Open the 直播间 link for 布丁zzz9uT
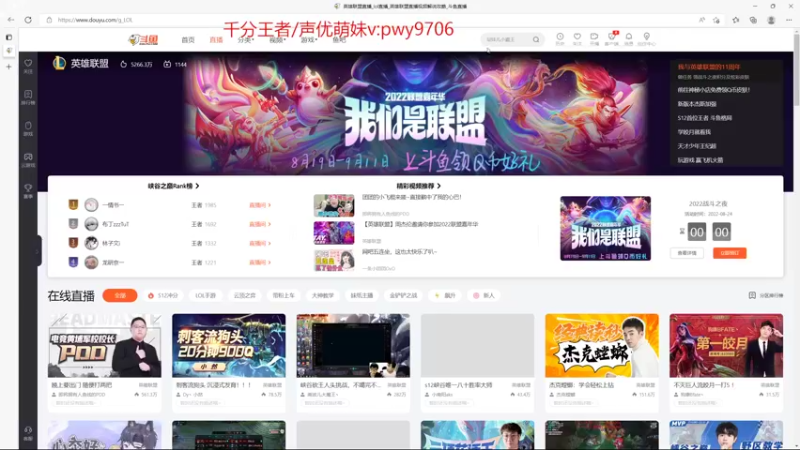This screenshot has width=800, height=450. [x=260, y=224]
